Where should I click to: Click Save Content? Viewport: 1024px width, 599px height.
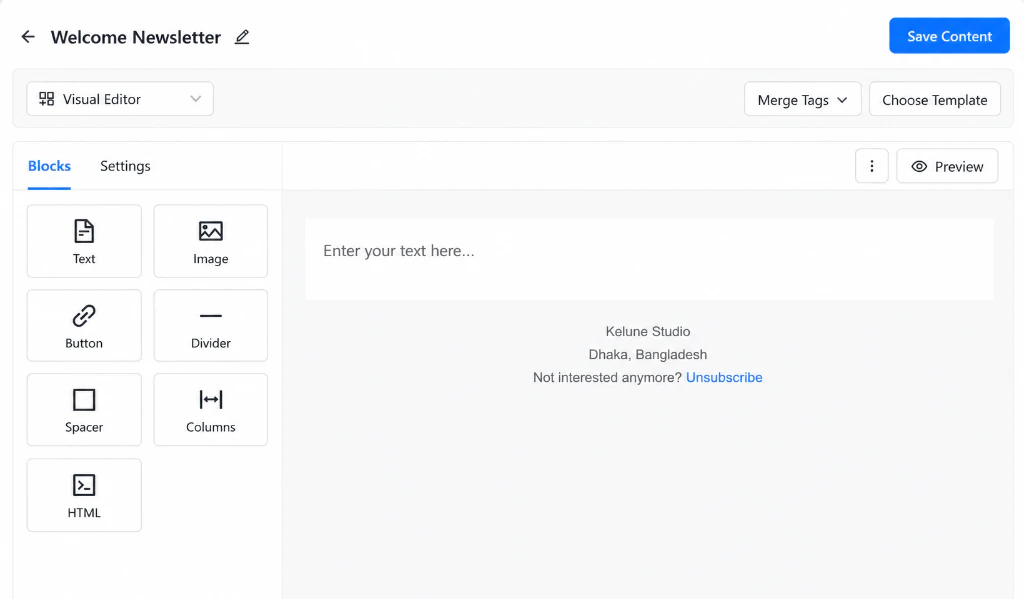[949, 36]
